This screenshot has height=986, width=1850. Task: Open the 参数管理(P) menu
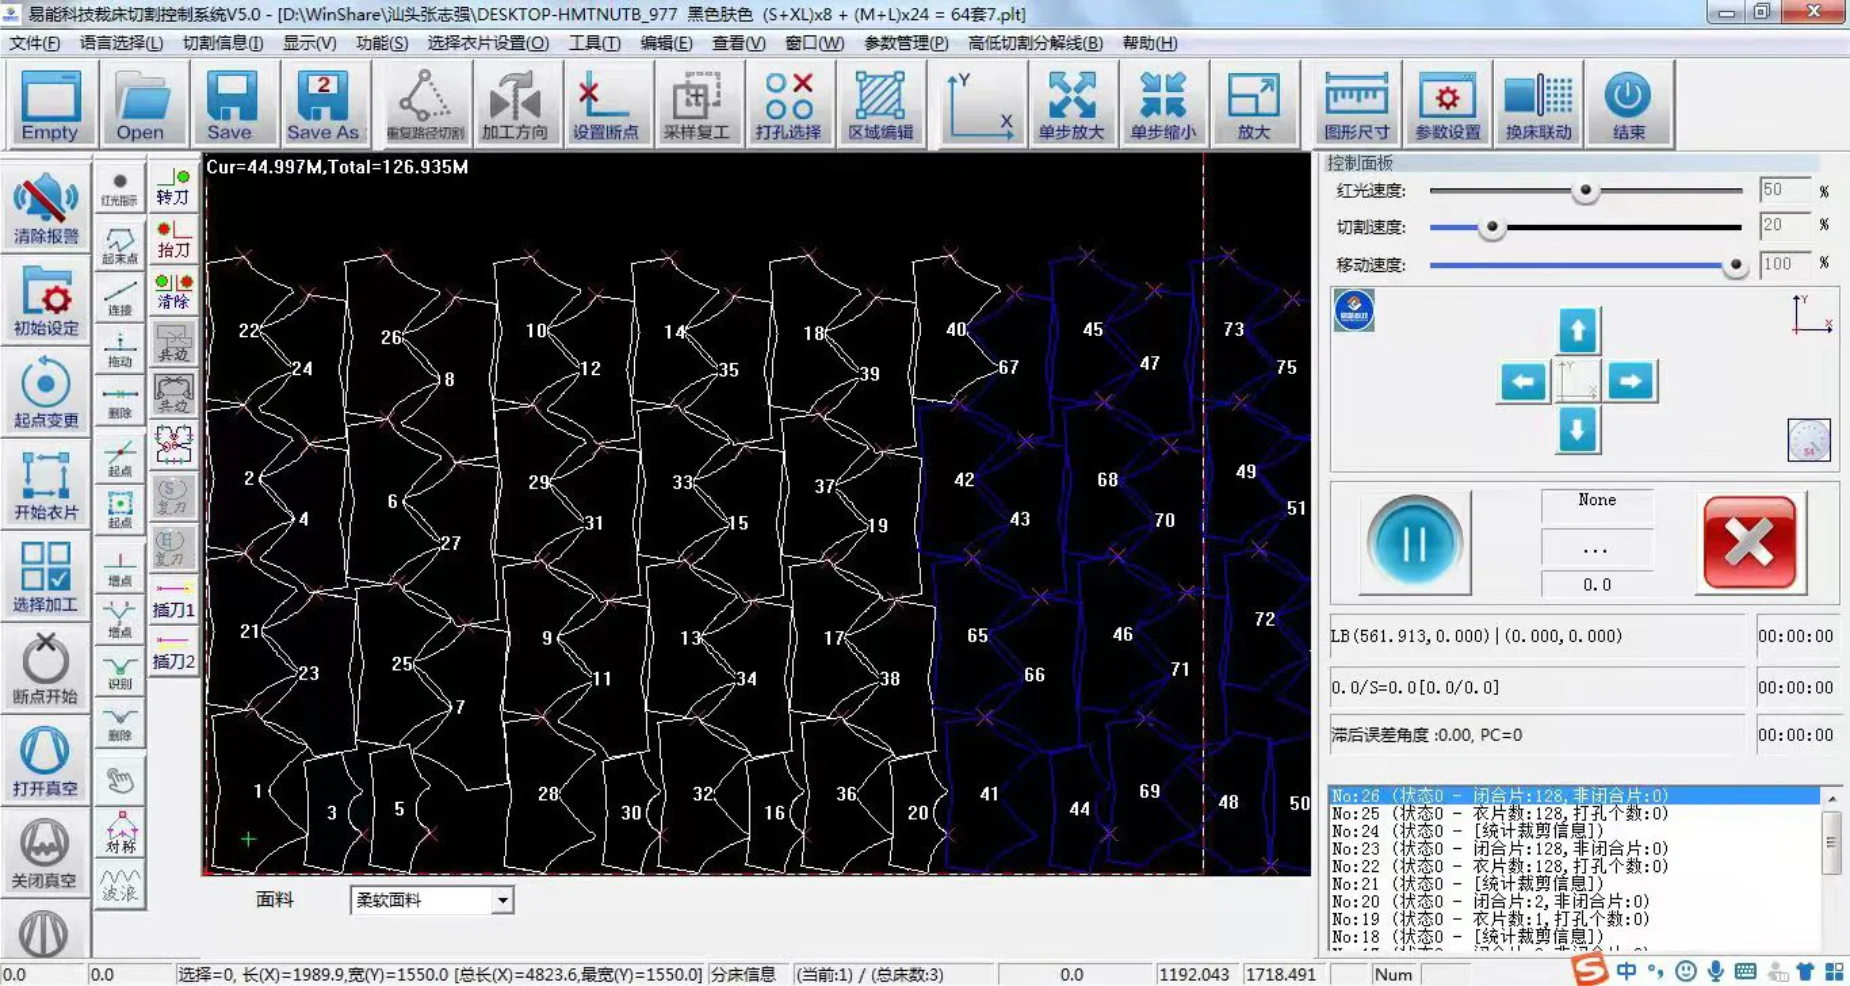pos(906,43)
